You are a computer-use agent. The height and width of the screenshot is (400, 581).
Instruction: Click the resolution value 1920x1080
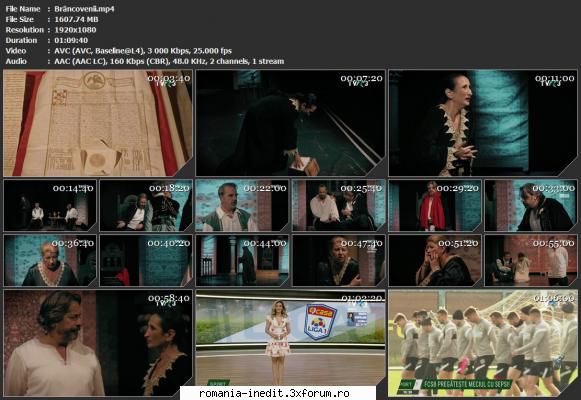coord(75,30)
